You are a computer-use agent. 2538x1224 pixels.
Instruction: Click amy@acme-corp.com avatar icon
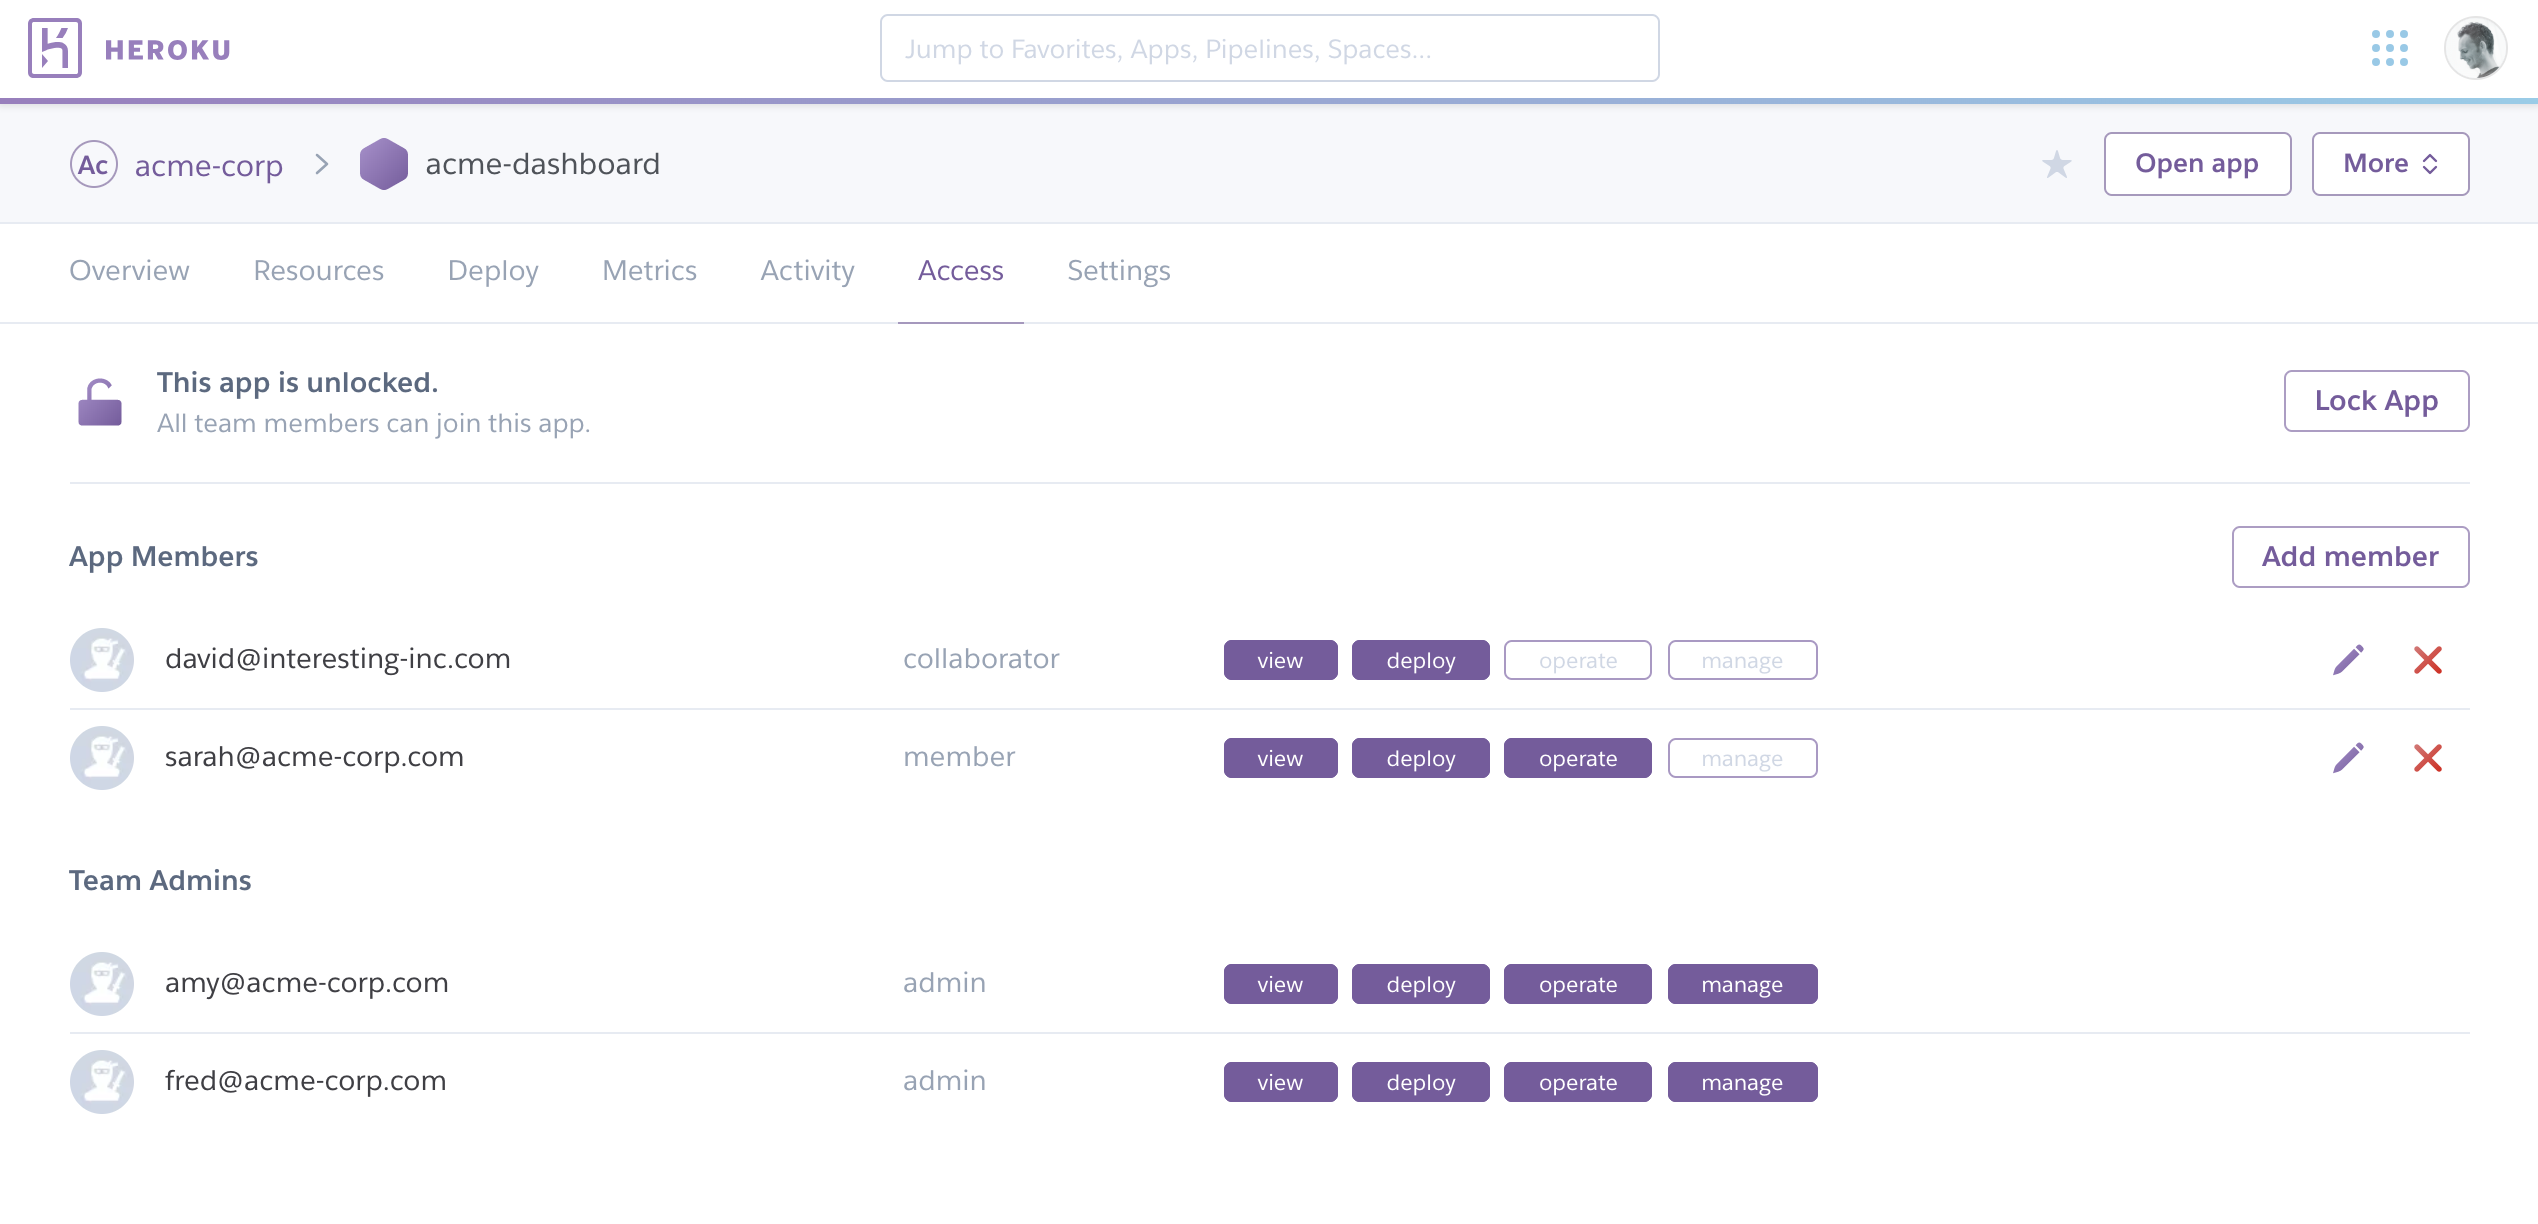click(102, 984)
